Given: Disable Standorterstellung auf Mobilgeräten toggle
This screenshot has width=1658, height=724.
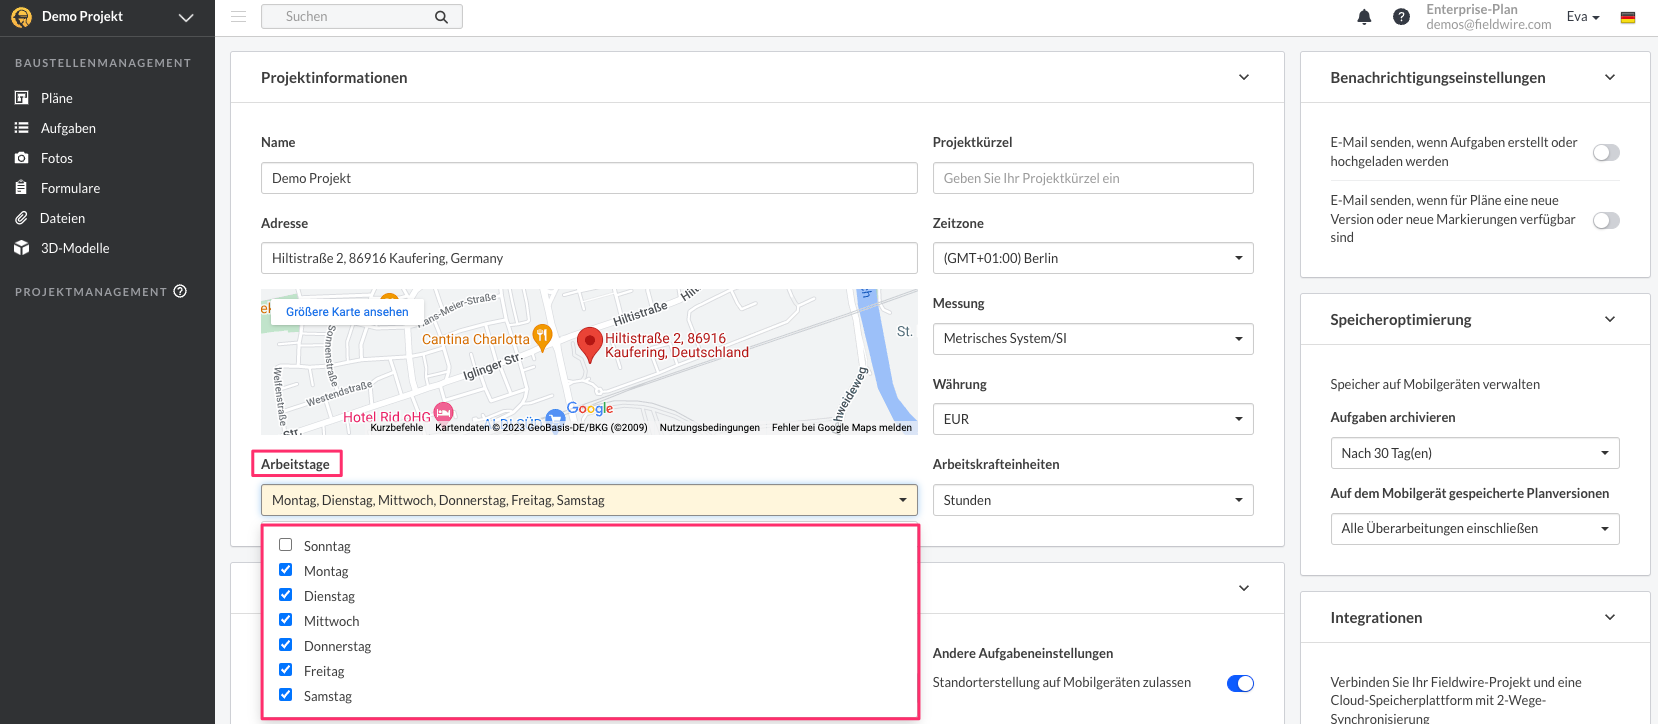Looking at the screenshot, I should pos(1240,683).
